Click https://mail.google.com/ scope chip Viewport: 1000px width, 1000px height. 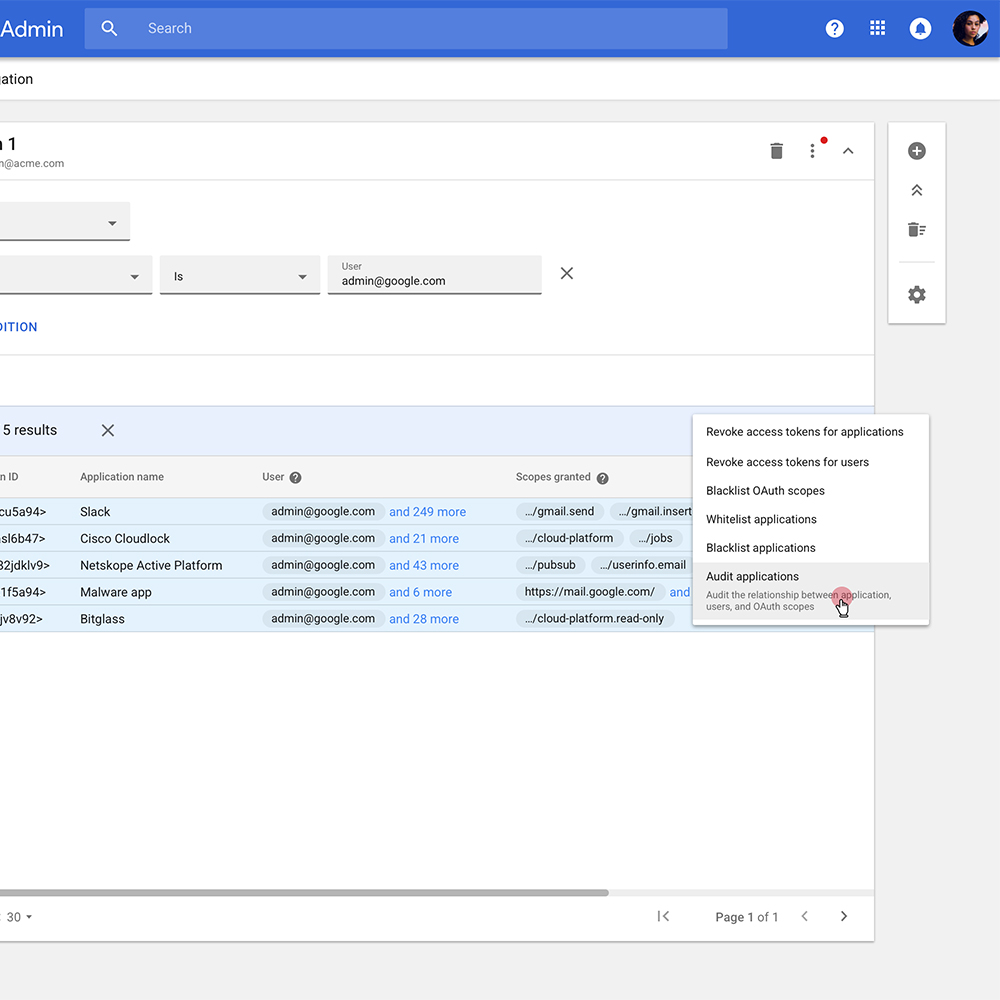click(590, 592)
